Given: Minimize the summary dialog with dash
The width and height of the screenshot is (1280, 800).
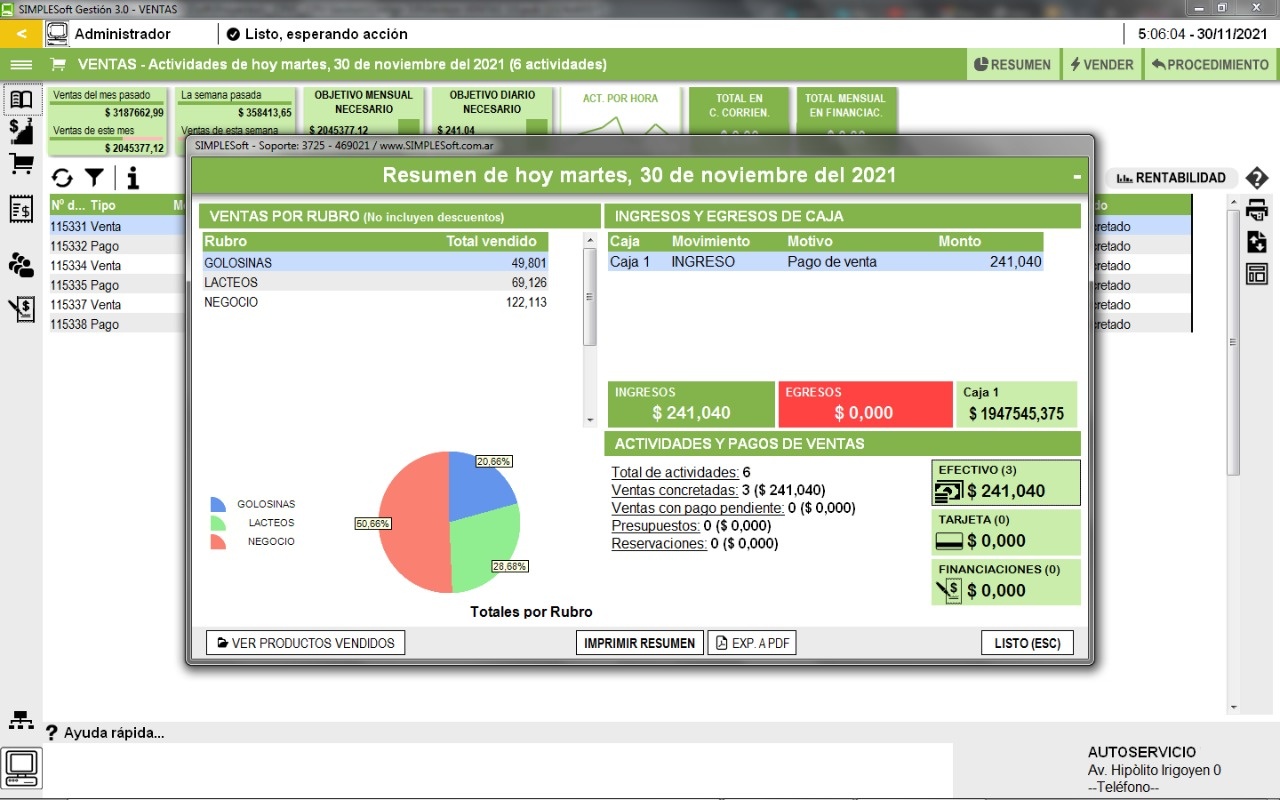Looking at the screenshot, I should point(1077,177).
